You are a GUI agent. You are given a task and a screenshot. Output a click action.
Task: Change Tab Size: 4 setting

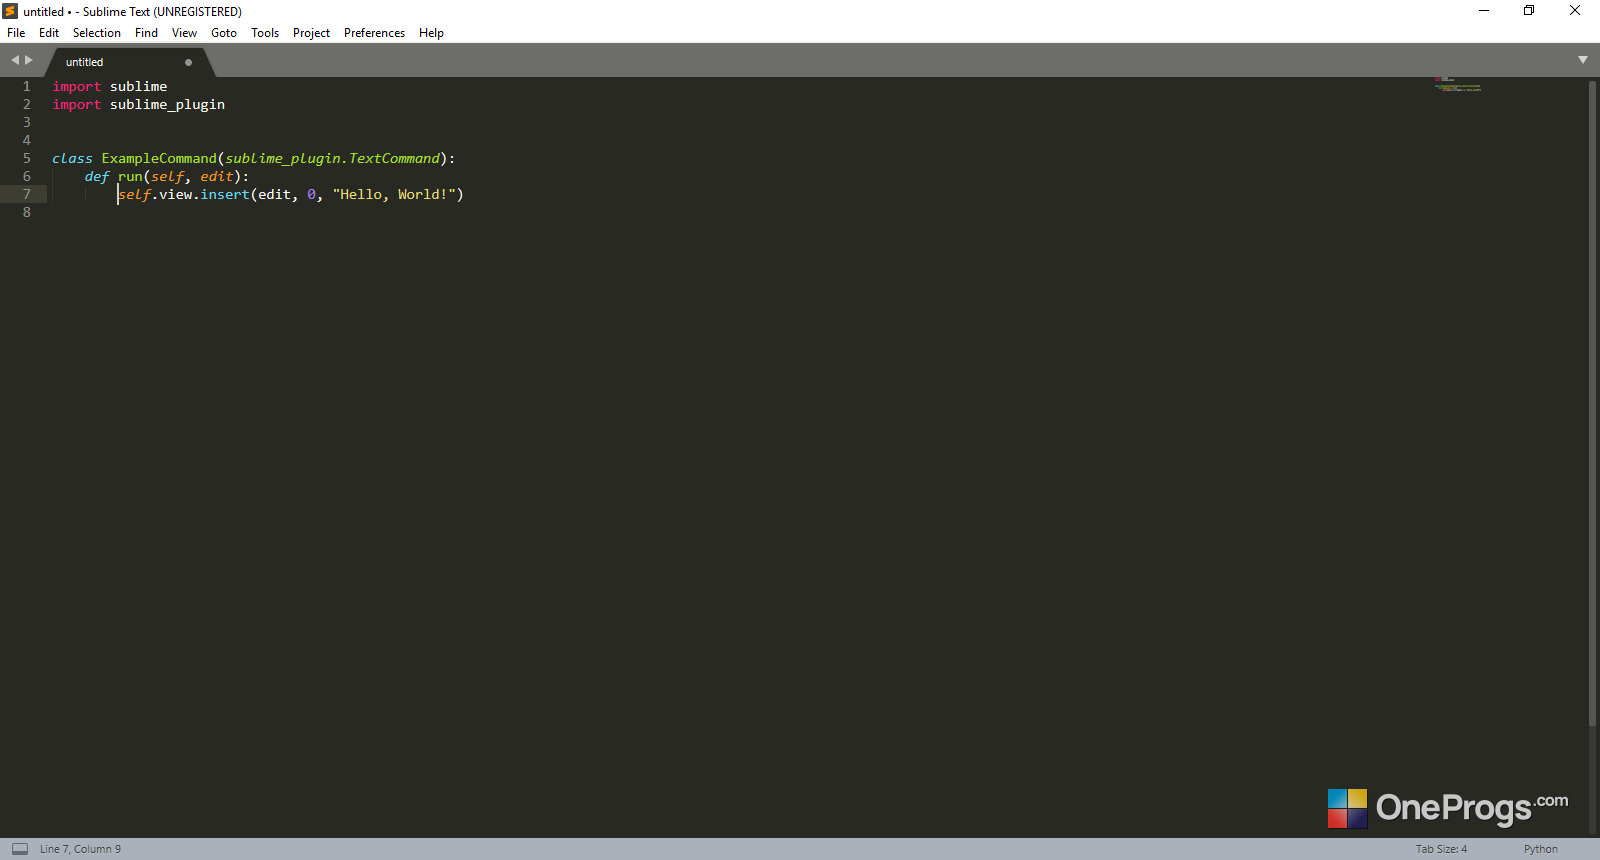pos(1441,849)
